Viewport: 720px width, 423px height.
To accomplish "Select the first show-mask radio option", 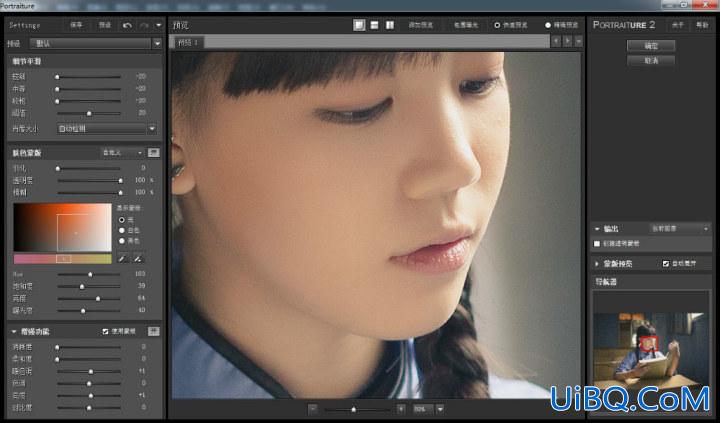I will (122, 220).
